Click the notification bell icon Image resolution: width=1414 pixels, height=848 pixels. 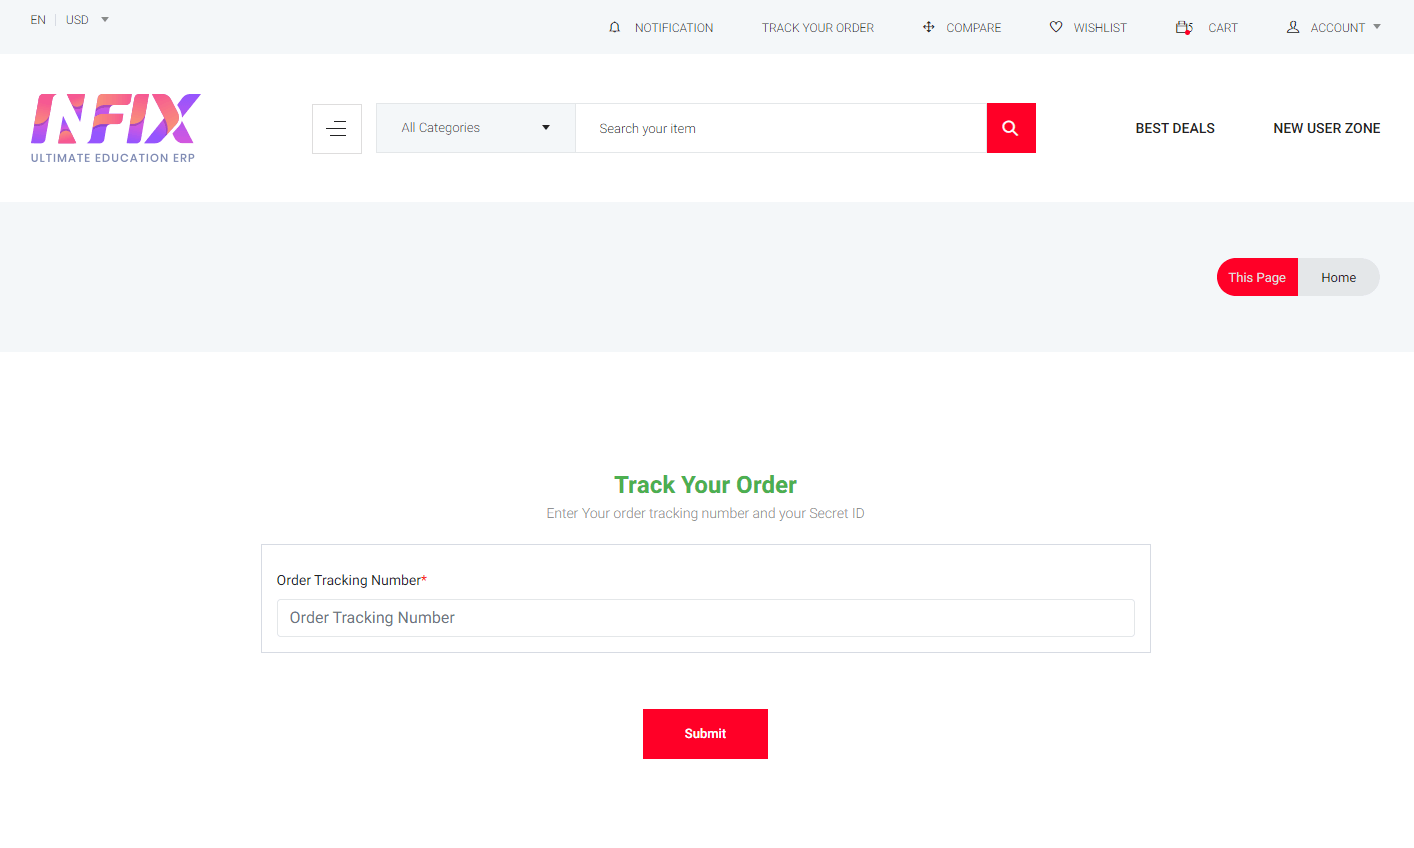614,27
